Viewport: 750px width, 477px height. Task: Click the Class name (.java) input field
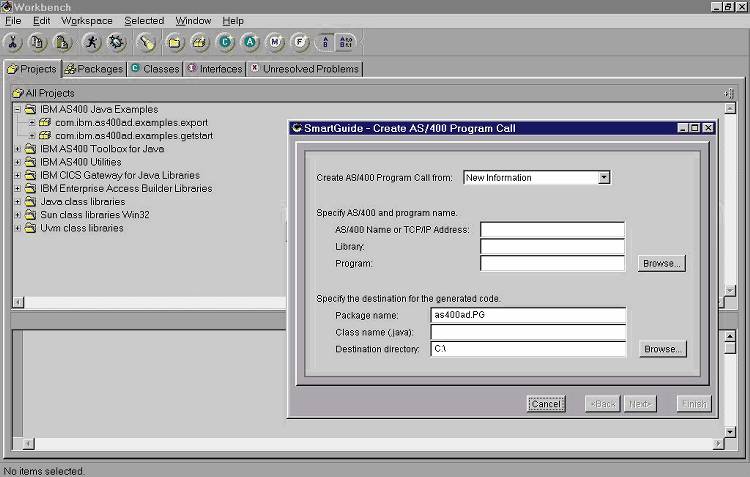[528, 332]
